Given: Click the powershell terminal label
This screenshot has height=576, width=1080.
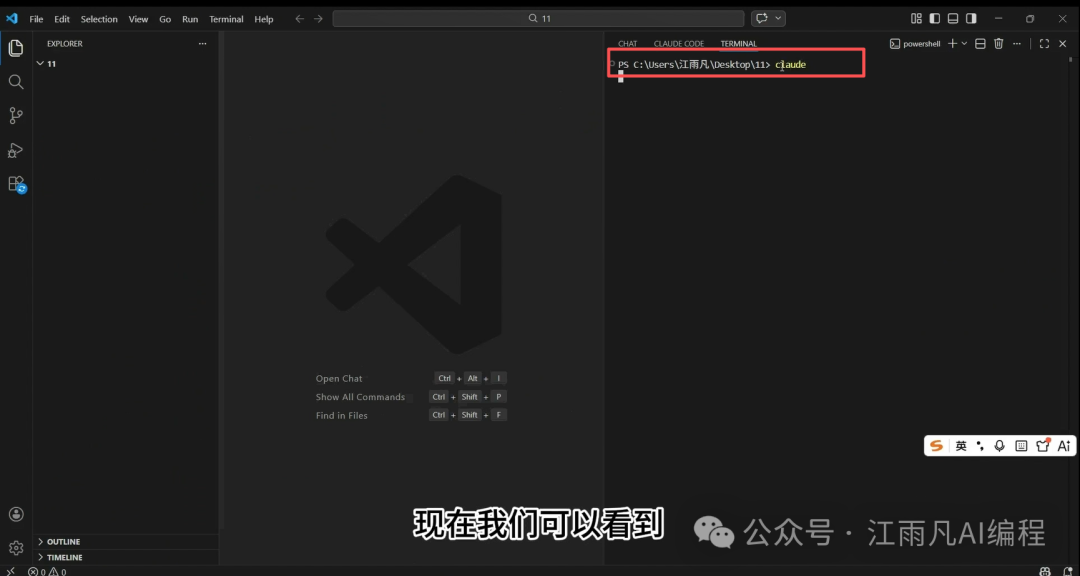Looking at the screenshot, I should [915, 43].
